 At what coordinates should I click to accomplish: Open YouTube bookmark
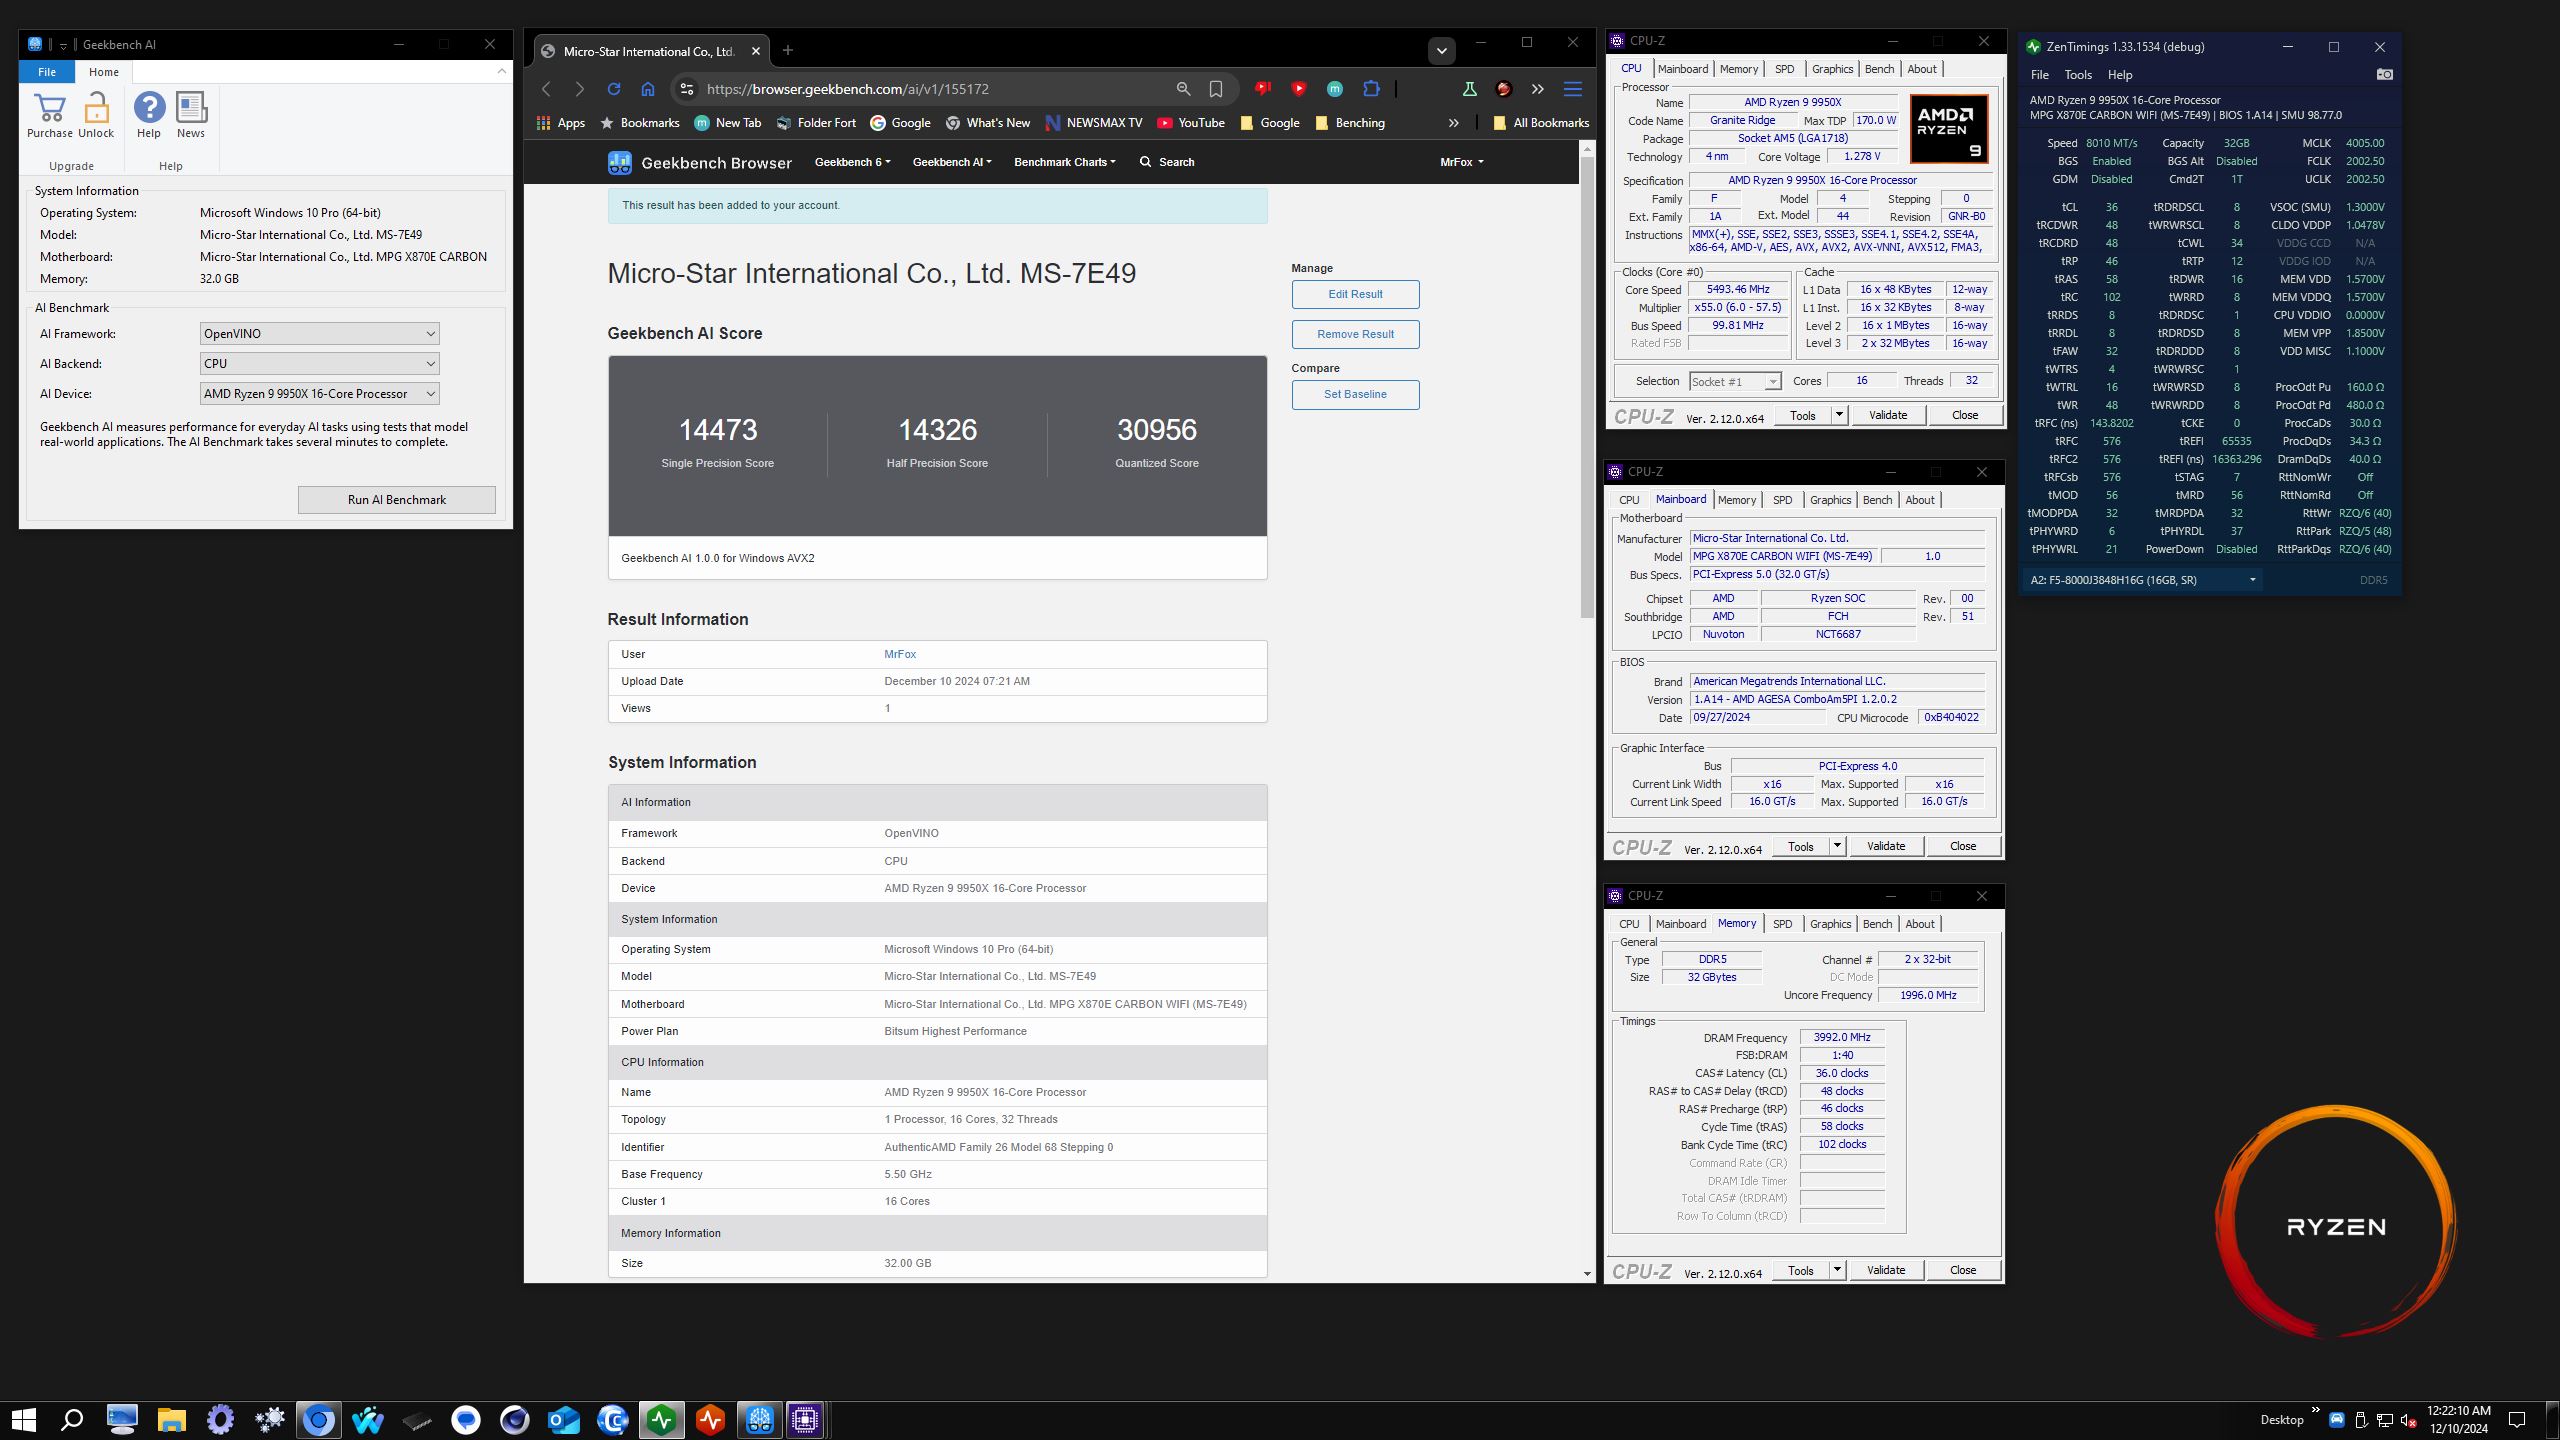click(x=1191, y=123)
